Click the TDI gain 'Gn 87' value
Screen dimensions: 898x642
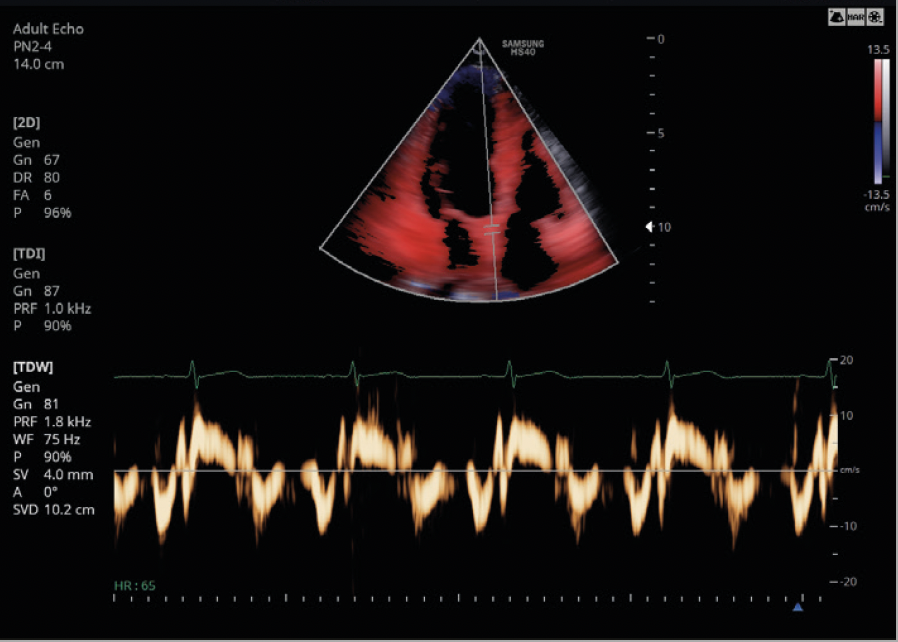coord(36,291)
